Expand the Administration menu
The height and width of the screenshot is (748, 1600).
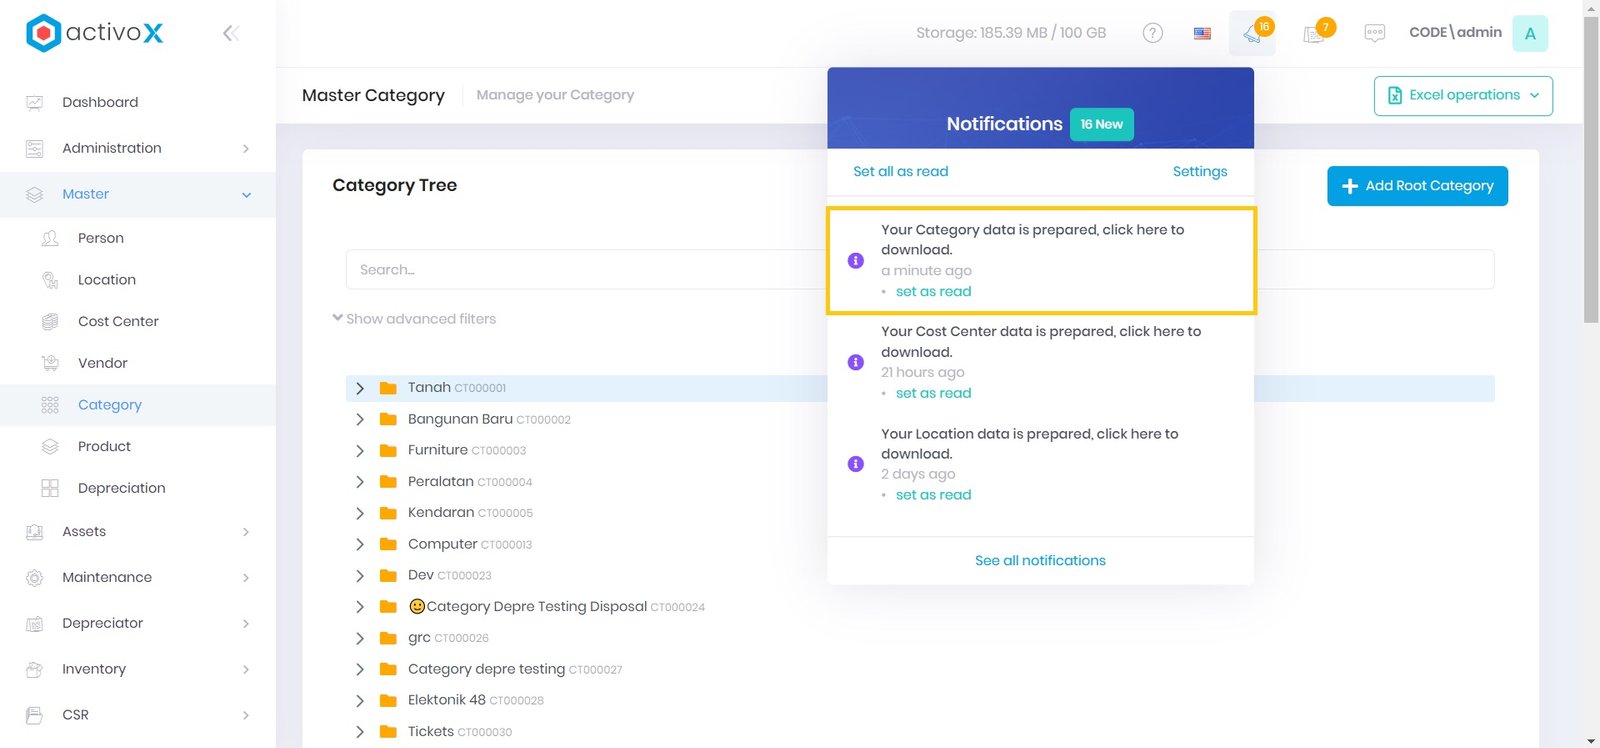[x=137, y=148]
